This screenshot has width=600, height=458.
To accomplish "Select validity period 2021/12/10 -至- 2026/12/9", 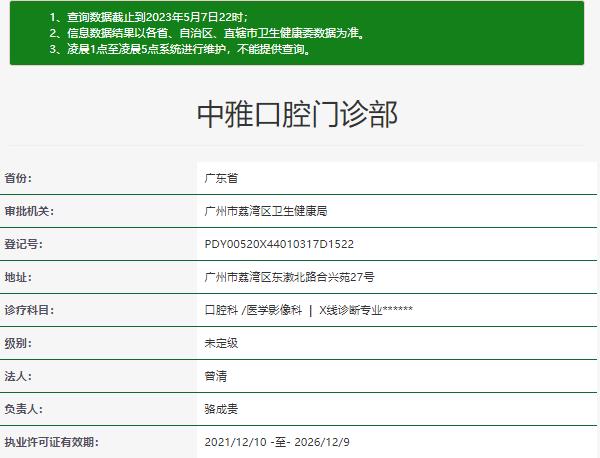I will [x=277, y=442].
